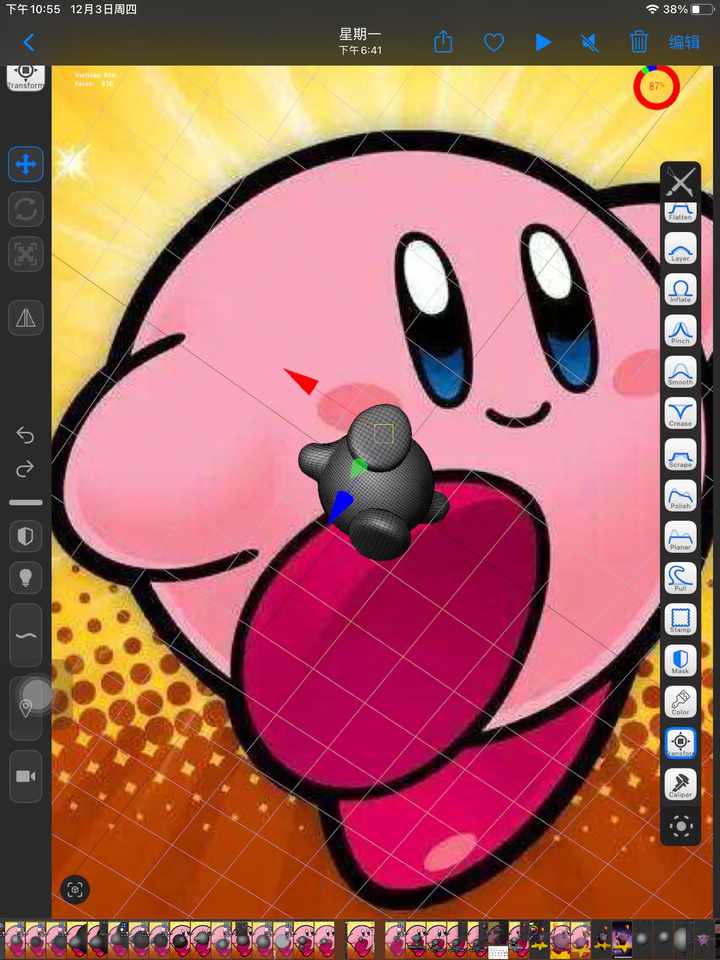The height and width of the screenshot is (960, 720).
Task: Tap the 编辑 edit button
Action: (684, 42)
